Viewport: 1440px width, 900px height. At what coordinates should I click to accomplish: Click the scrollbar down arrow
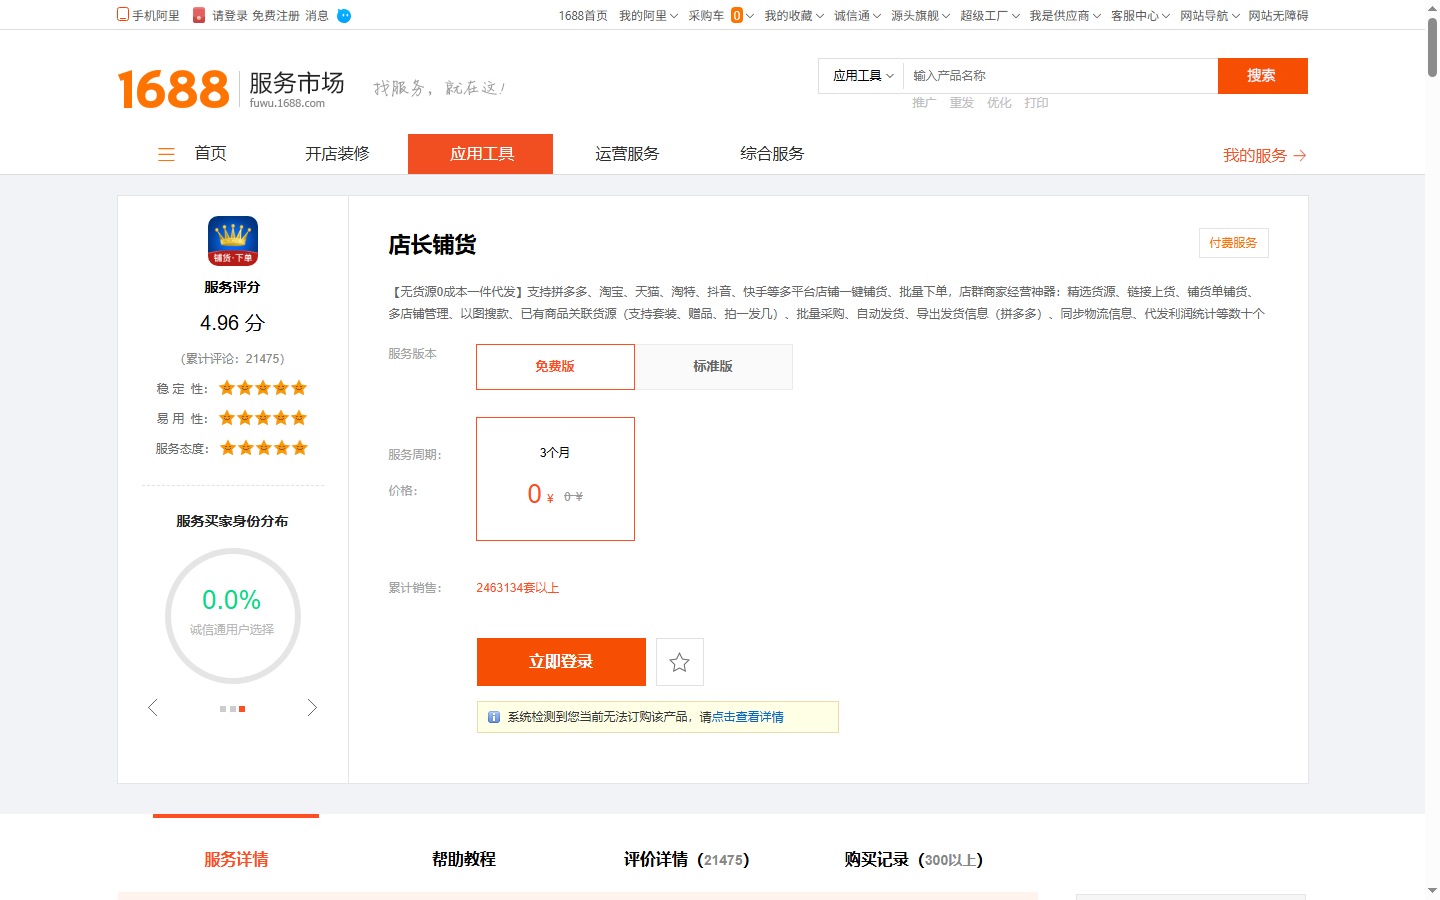click(x=1432, y=891)
